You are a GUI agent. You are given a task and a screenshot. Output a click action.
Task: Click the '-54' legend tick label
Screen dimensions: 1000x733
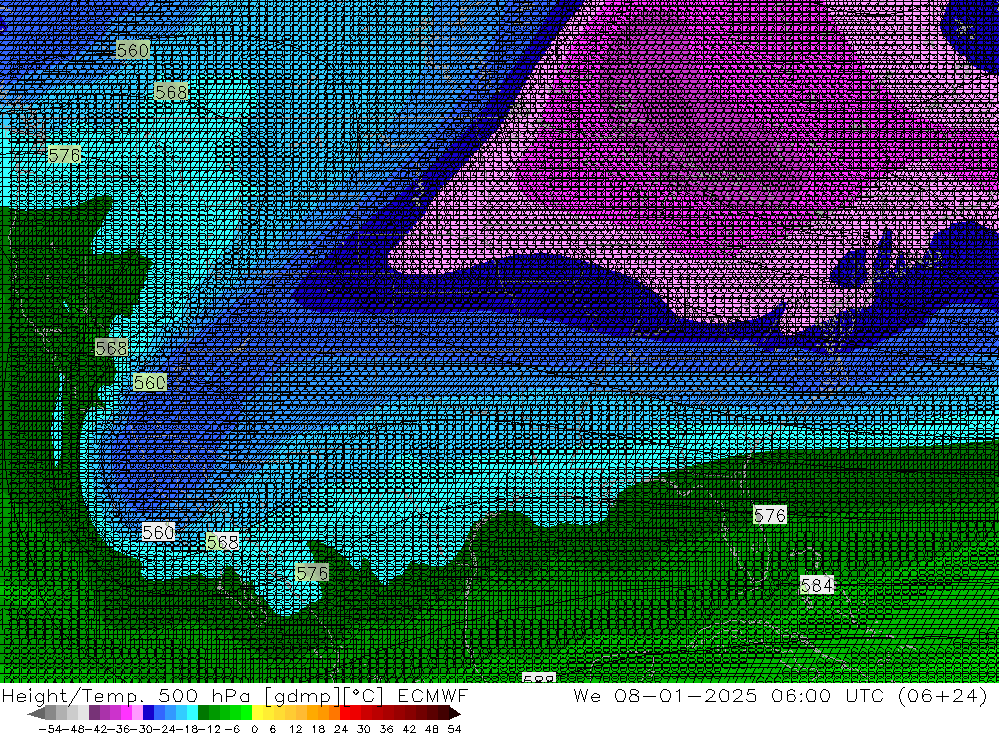[50, 729]
